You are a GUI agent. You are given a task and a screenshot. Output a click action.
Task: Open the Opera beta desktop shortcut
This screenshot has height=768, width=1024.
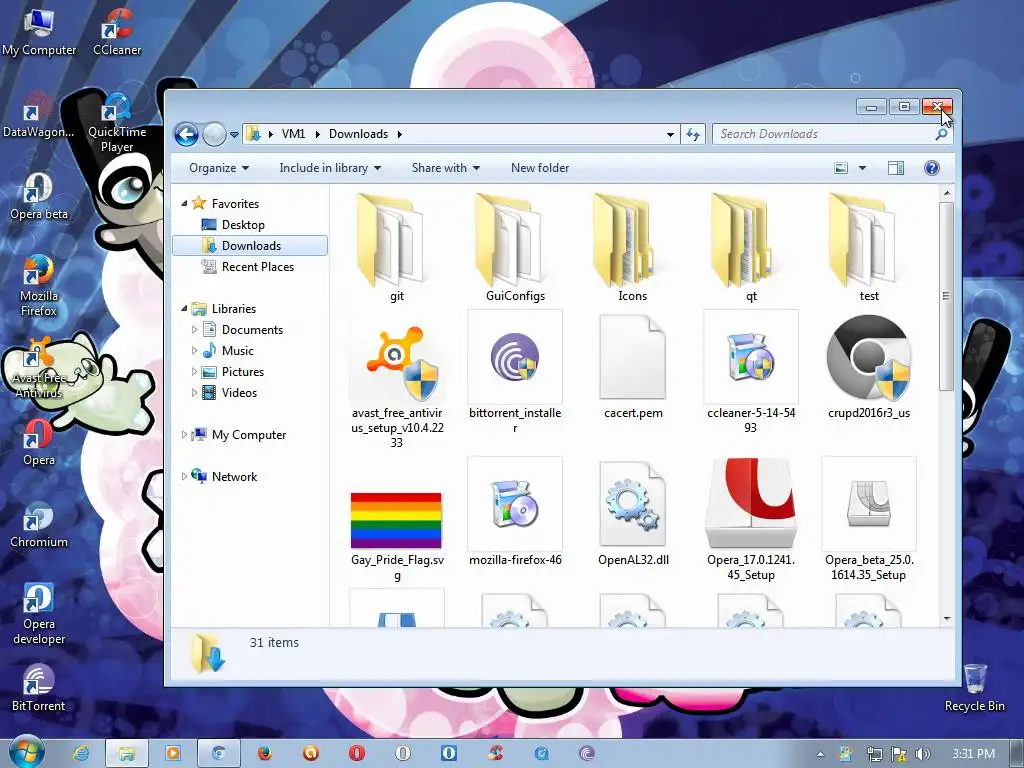point(39,195)
